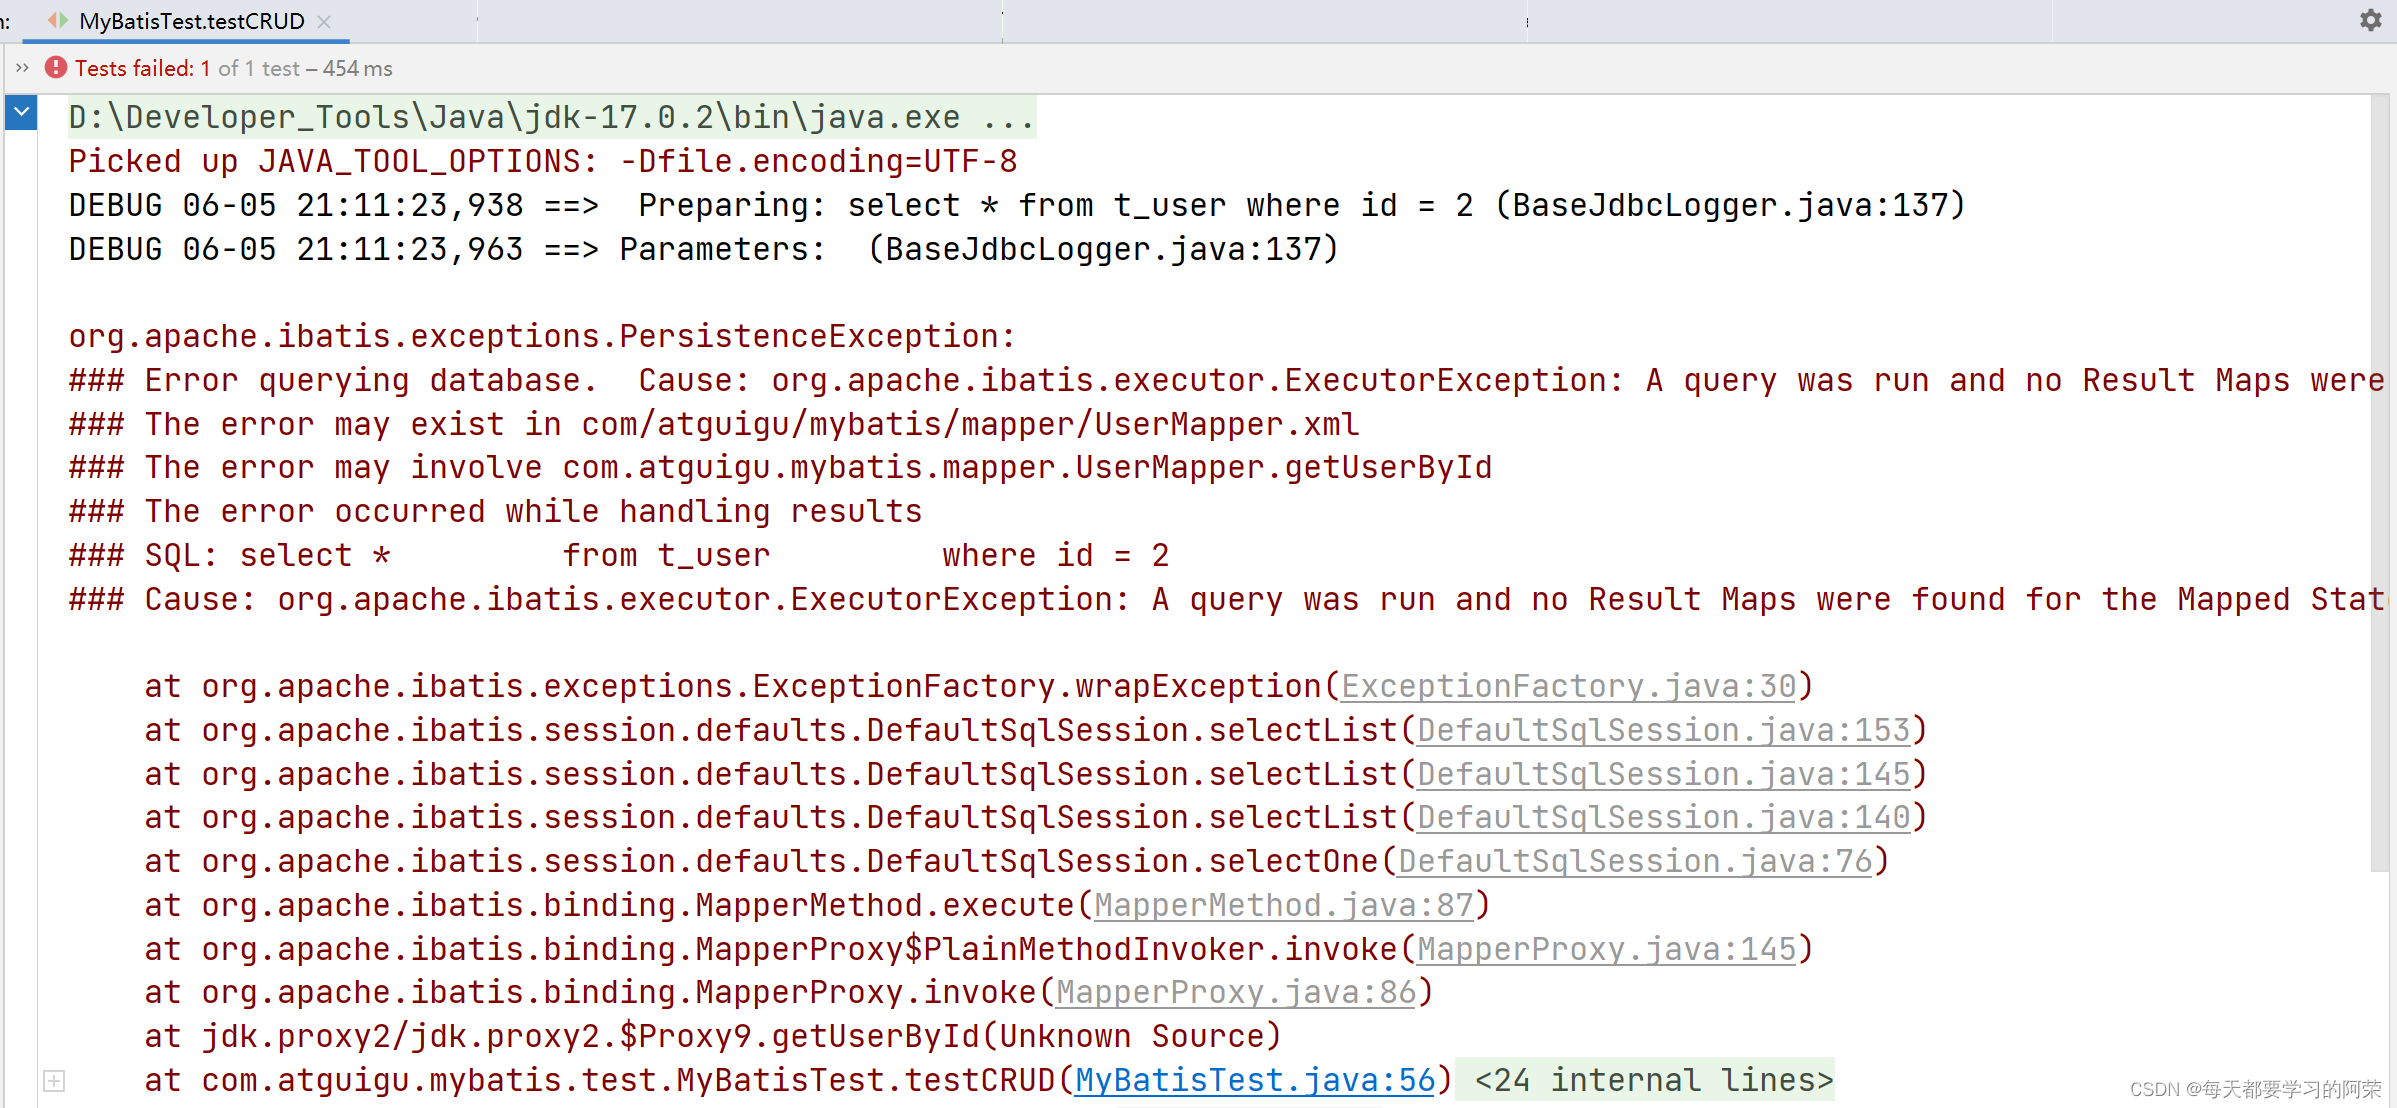
Task: Open the DefaultSqlSession.java:145 link
Action: tap(1663, 774)
